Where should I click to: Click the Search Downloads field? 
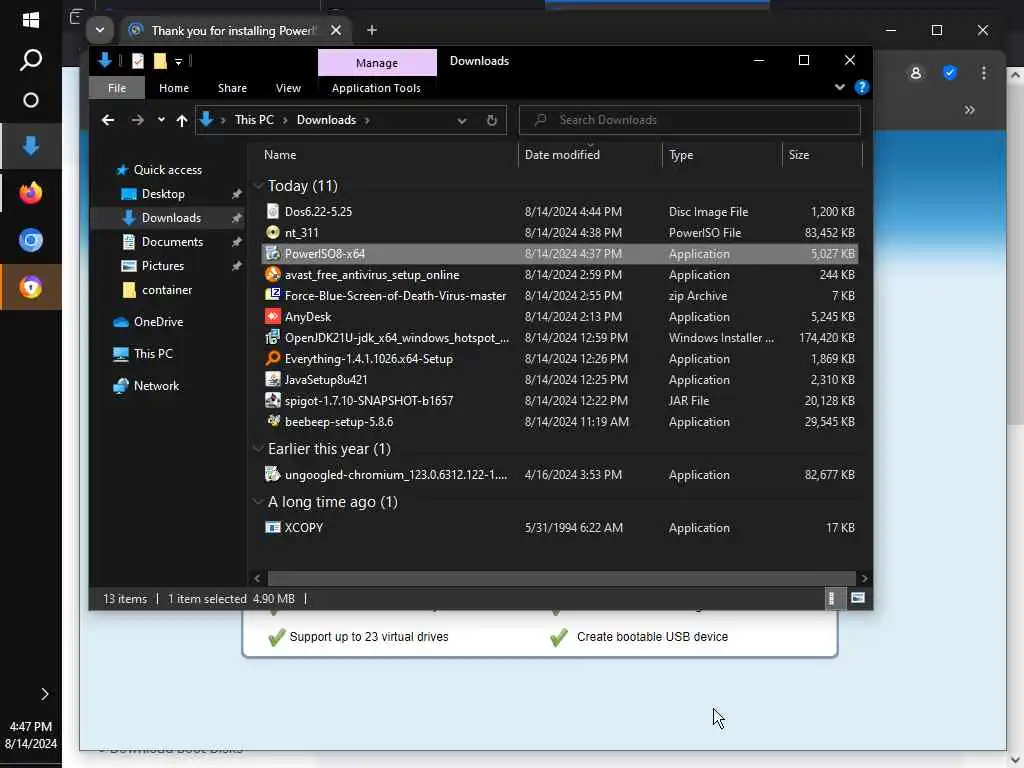pos(690,120)
